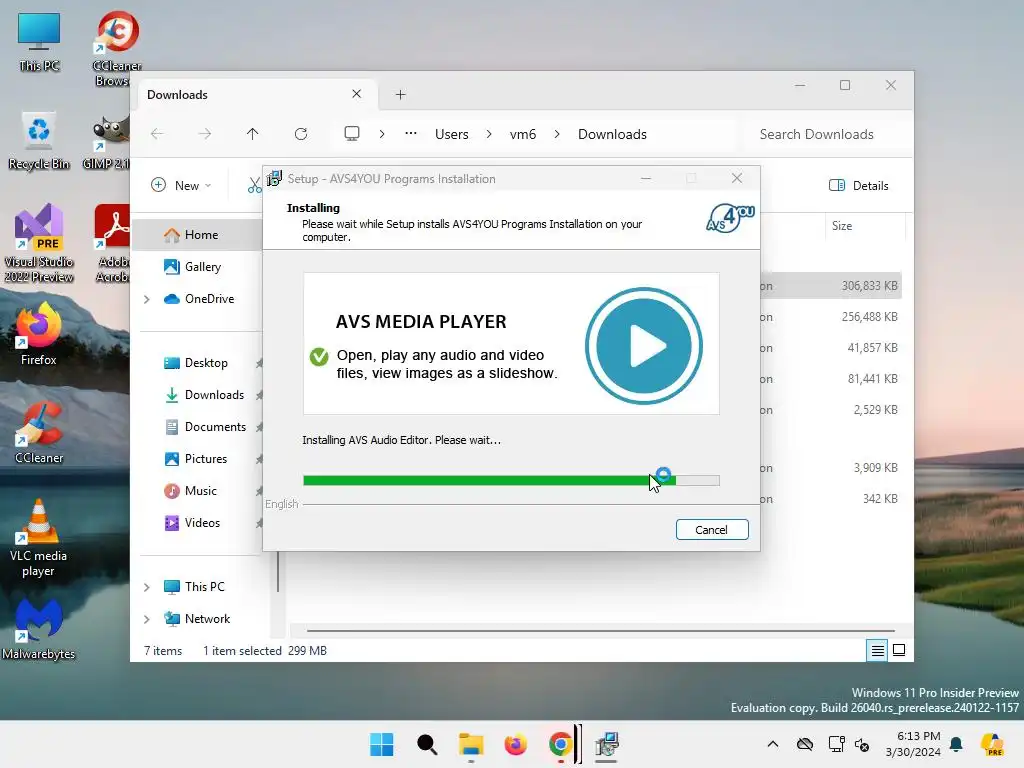1024x768 pixels.
Task: Open Malwarebytes desktop shortcut
Action: coord(39,629)
